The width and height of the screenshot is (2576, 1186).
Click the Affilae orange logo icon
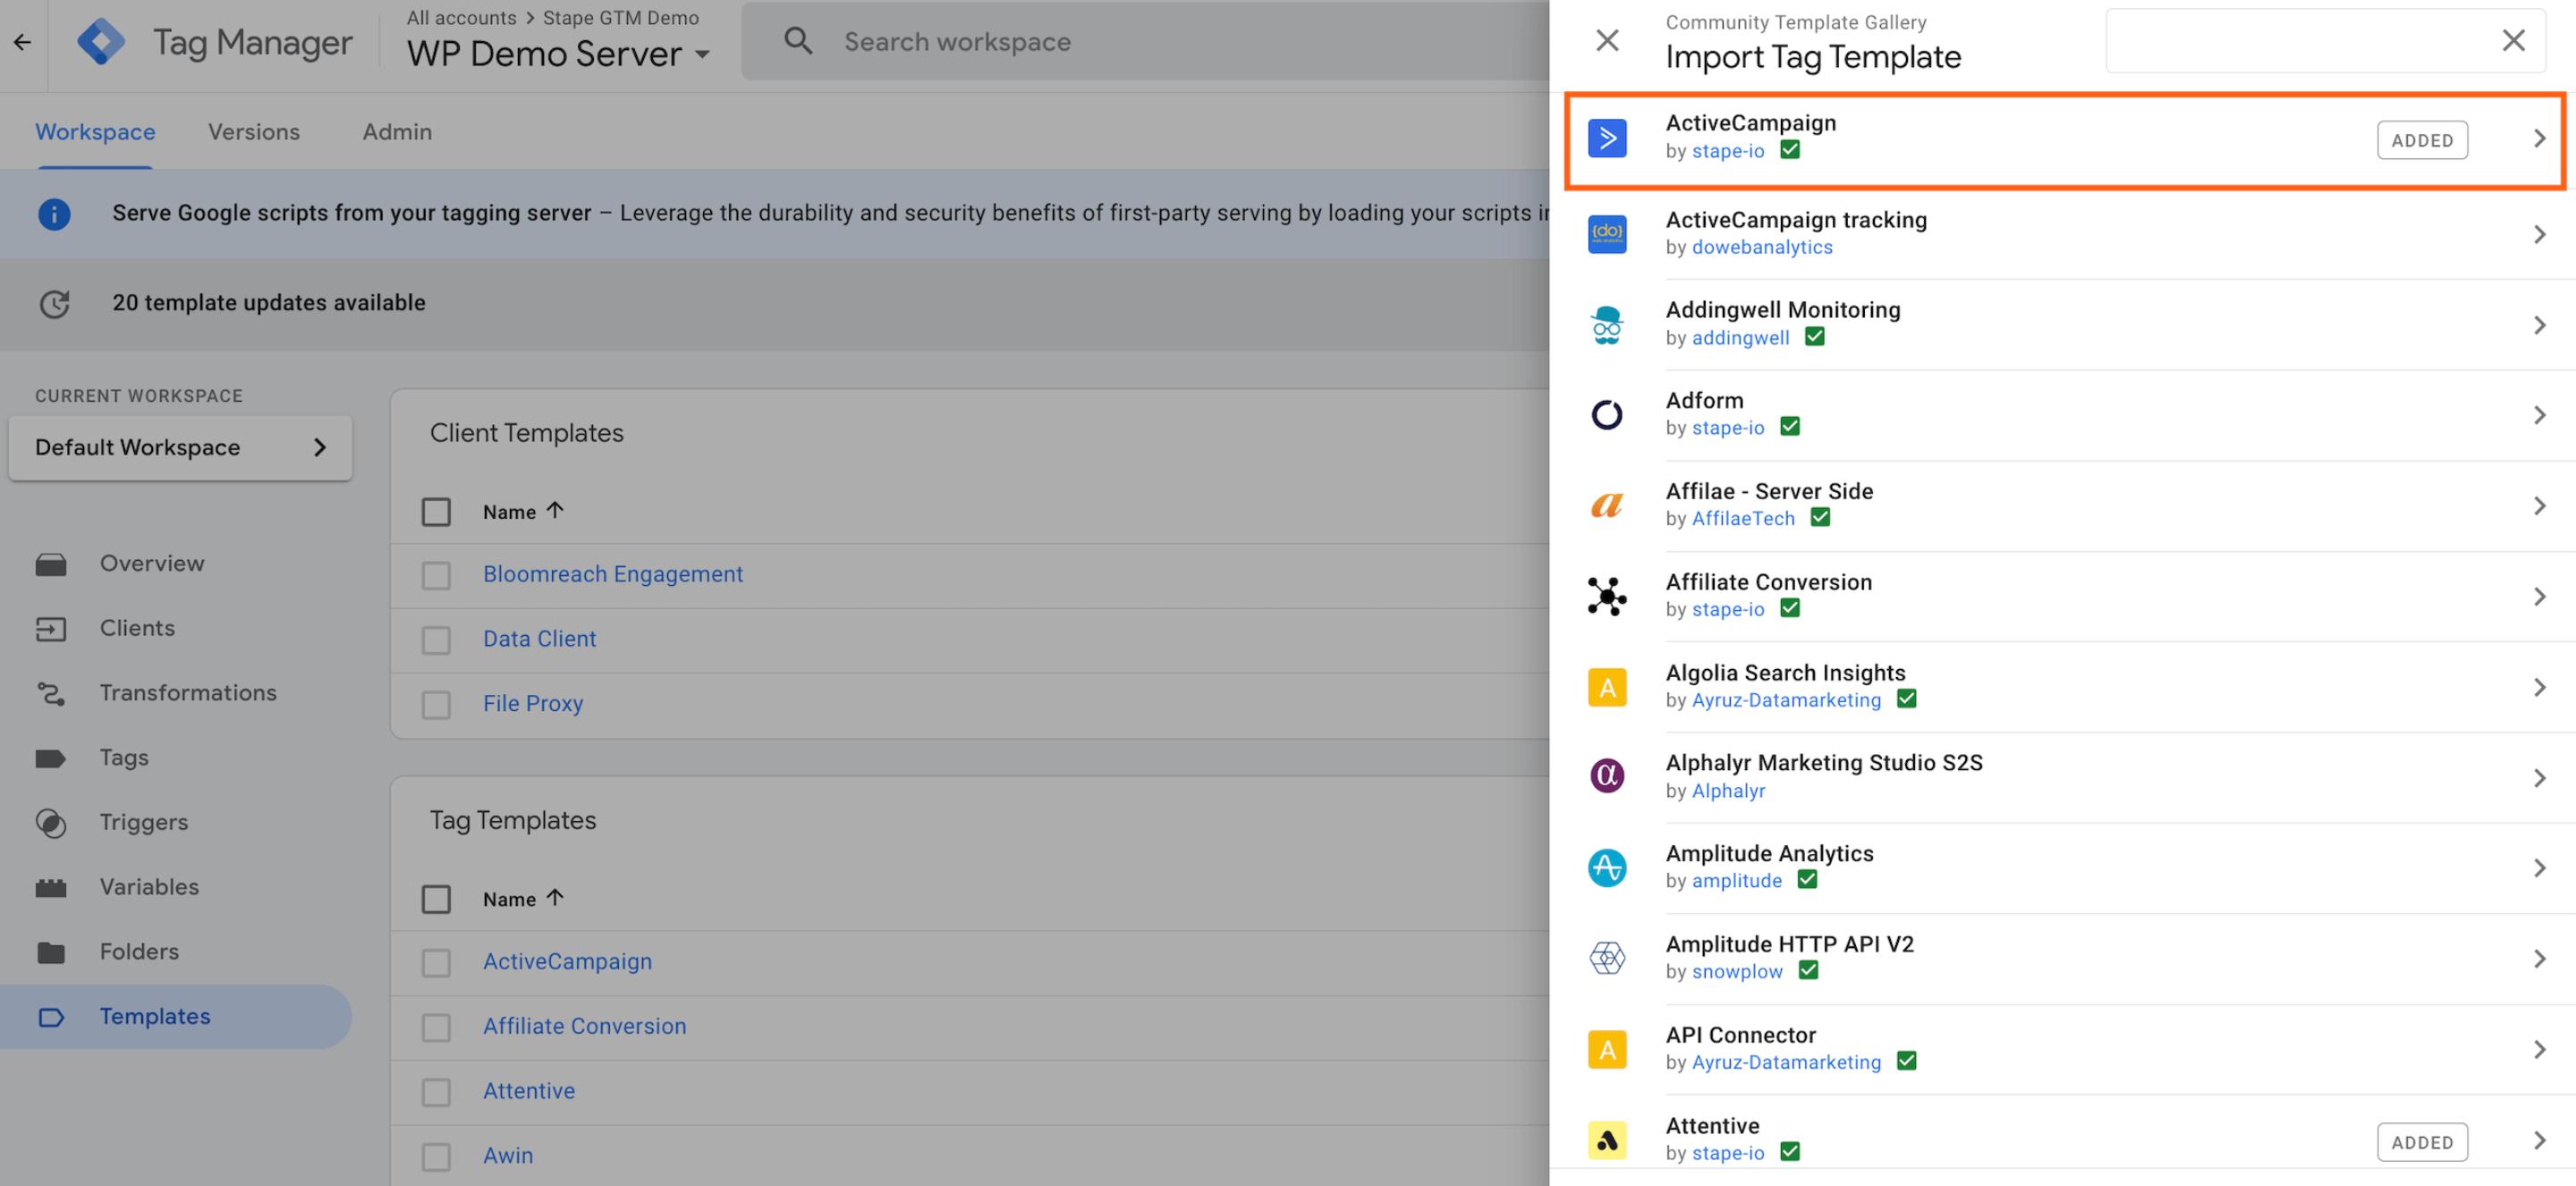(x=1607, y=506)
